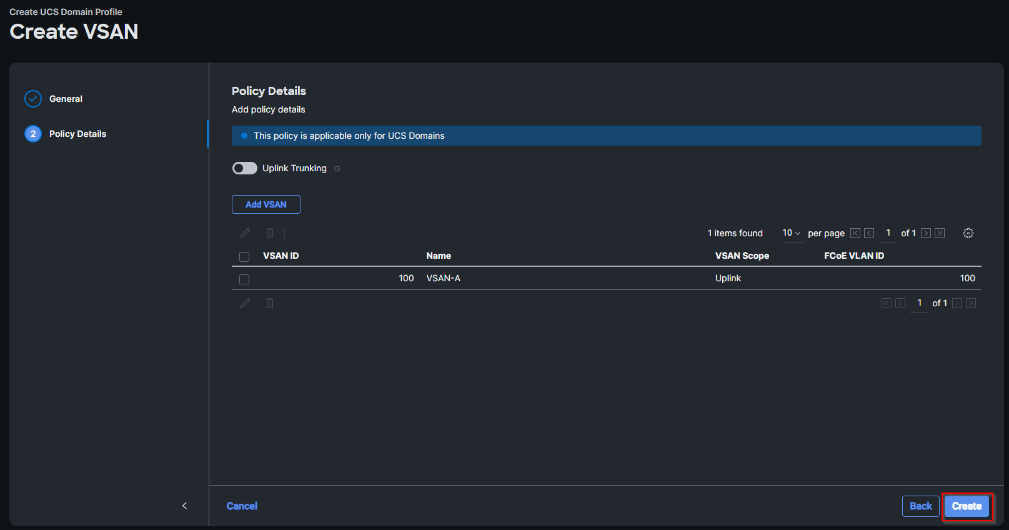Viewport: 1009px width, 530px height.
Task: Open the items per page dropdown
Action: click(791, 233)
